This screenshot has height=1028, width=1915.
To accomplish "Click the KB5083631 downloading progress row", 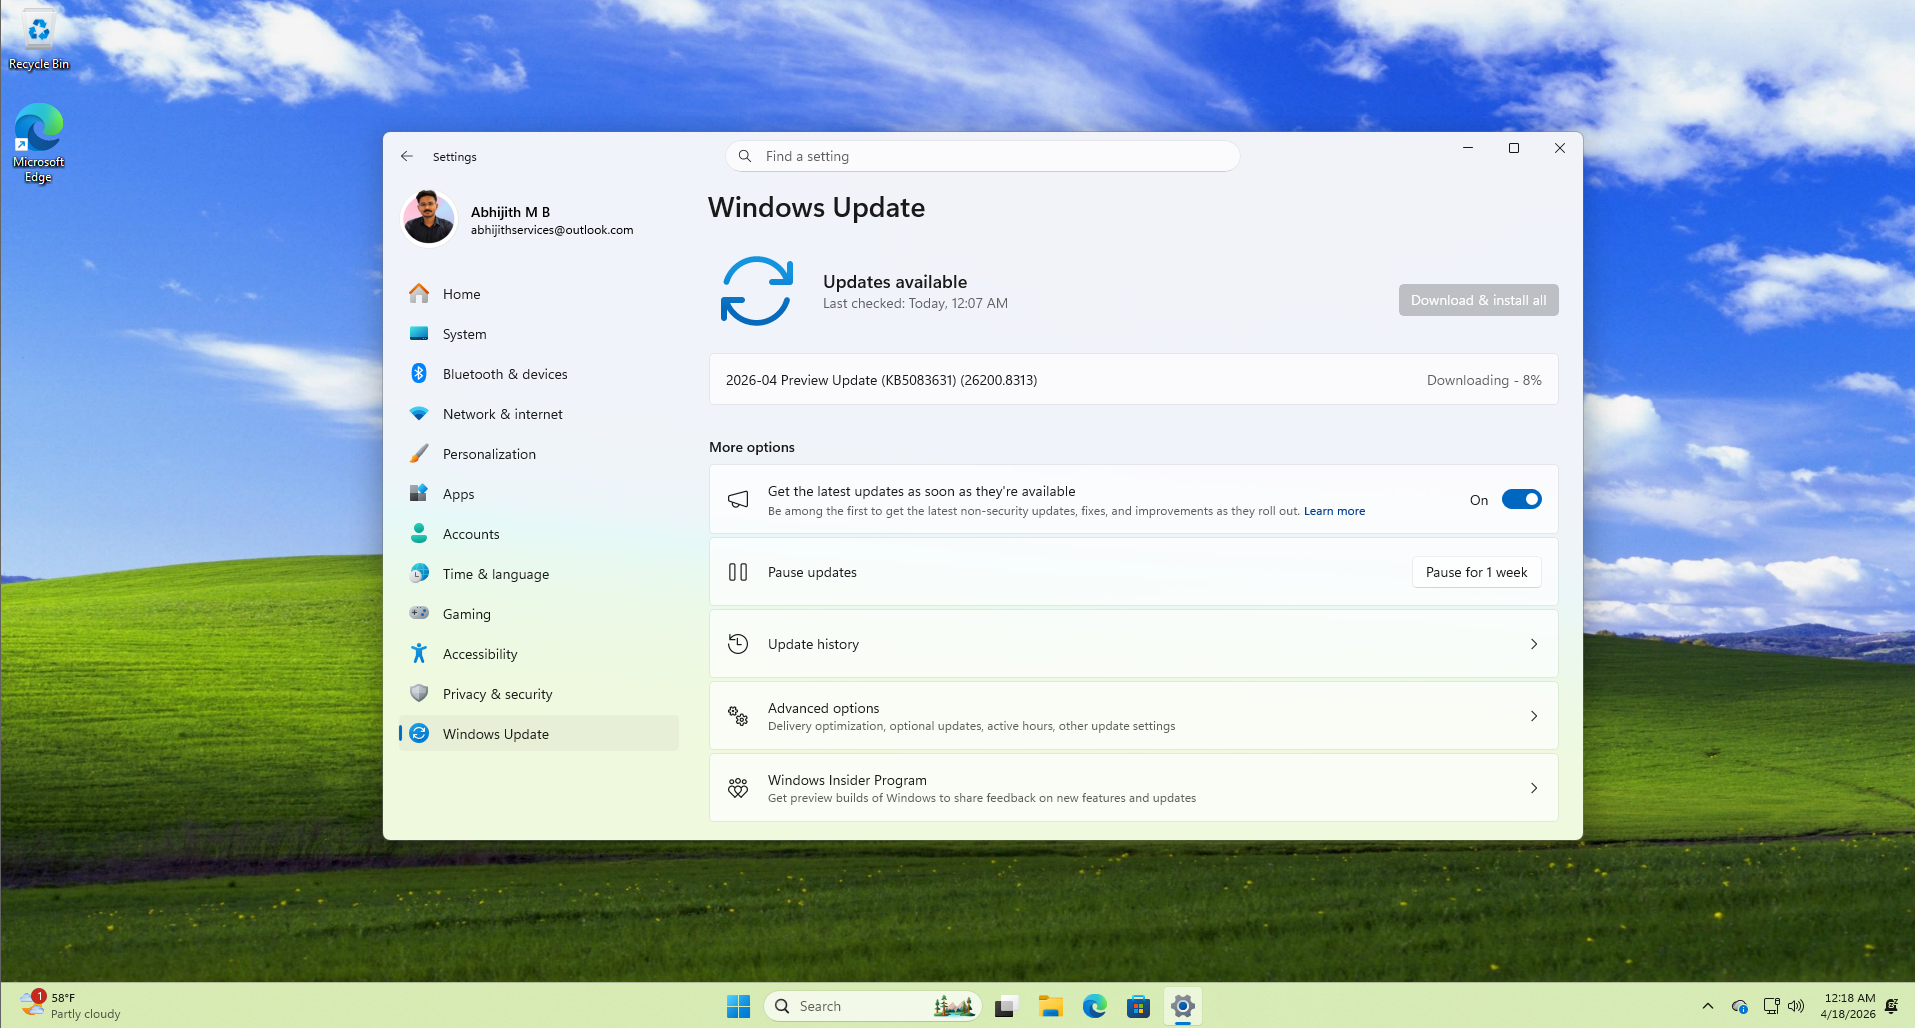I will pos(1133,379).
